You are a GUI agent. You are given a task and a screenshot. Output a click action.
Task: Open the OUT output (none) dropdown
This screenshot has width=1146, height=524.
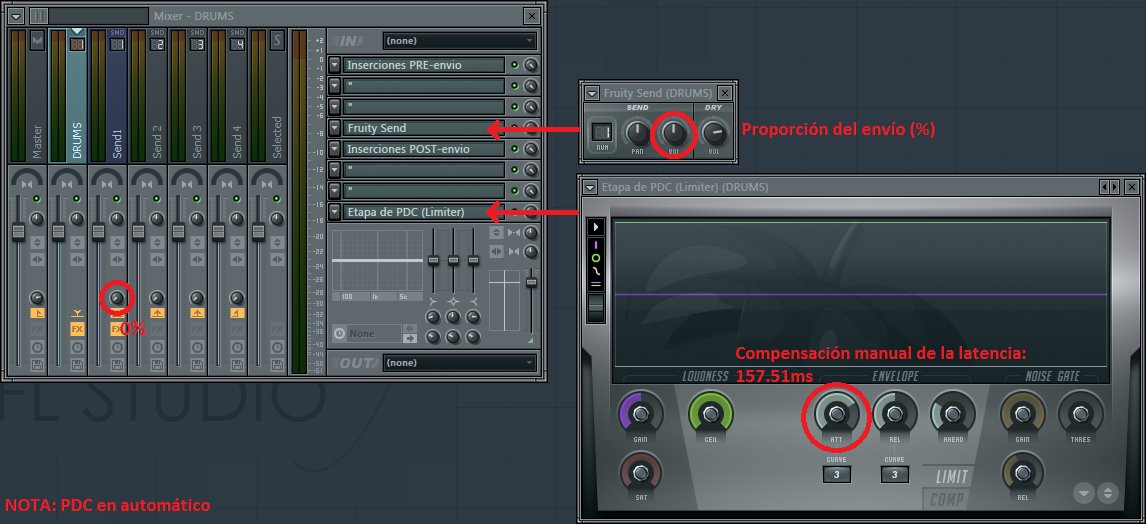point(460,362)
